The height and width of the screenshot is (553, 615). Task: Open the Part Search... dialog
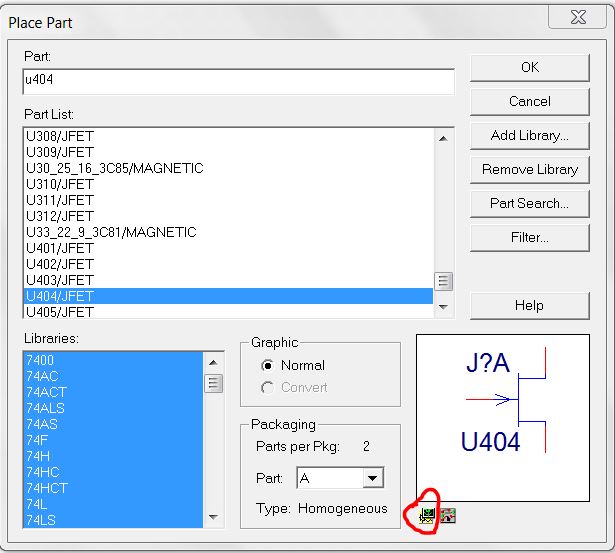point(529,203)
